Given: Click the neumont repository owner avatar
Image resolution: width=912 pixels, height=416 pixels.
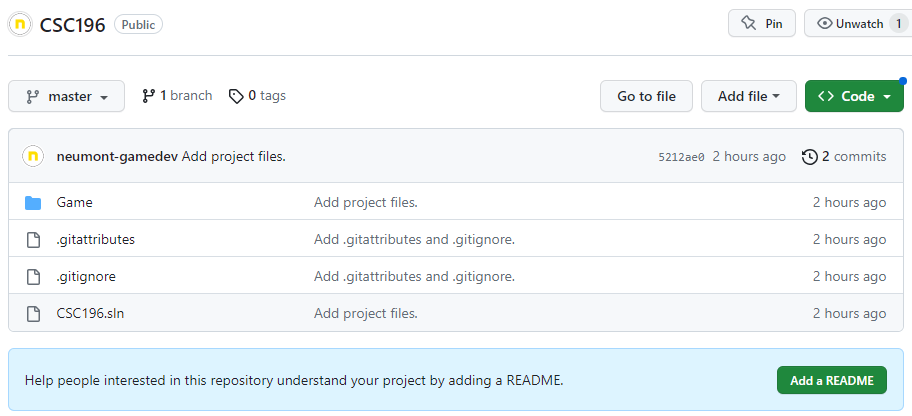Looking at the screenshot, I should [x=20, y=24].
